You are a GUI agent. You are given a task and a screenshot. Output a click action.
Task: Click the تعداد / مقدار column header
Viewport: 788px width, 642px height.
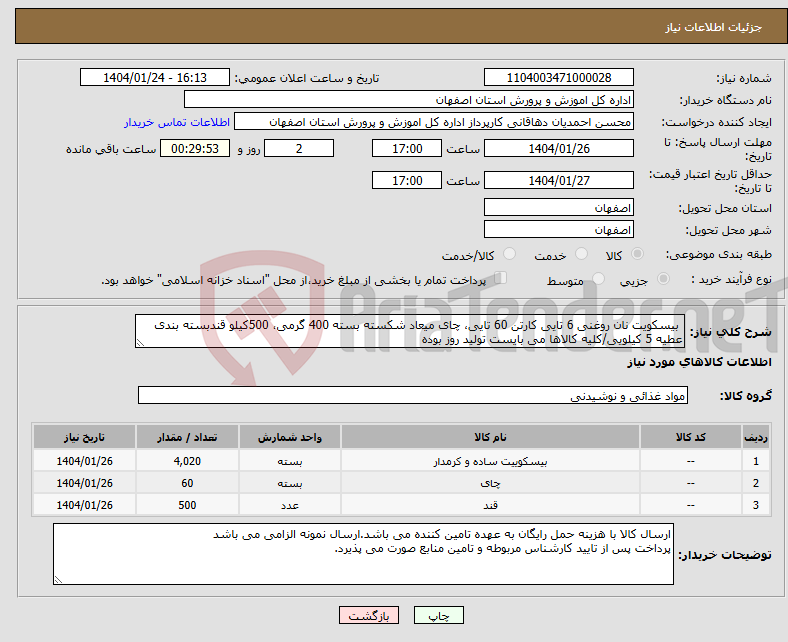tap(187, 437)
